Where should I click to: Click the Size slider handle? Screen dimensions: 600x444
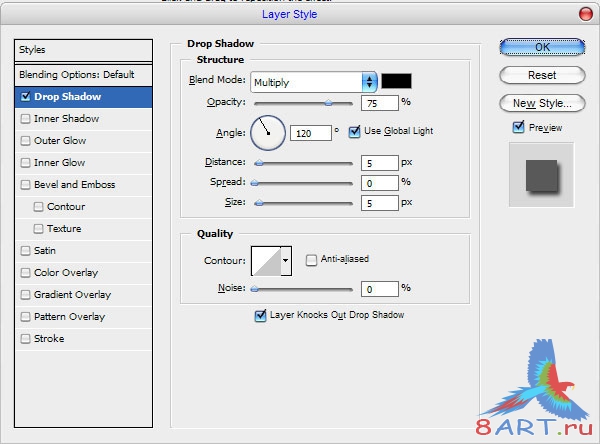(259, 203)
